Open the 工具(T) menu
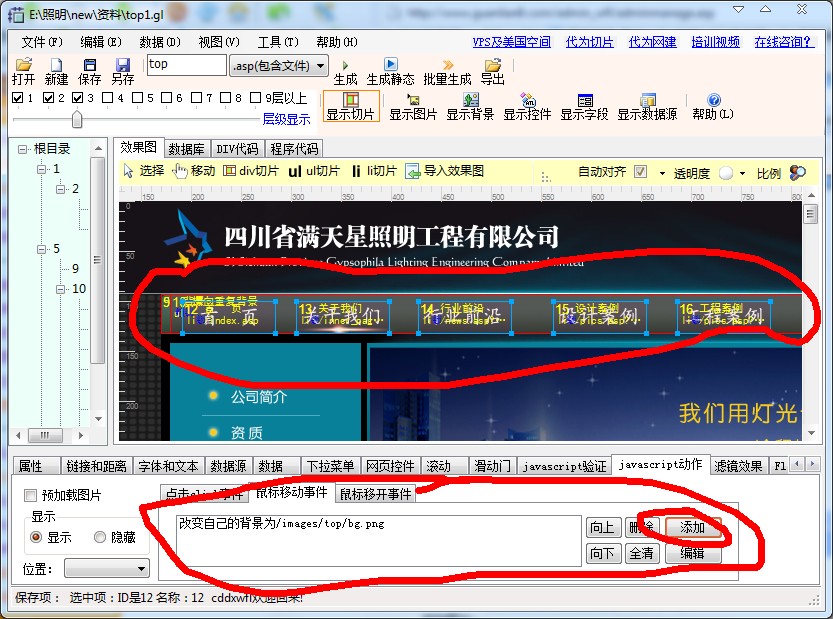The width and height of the screenshot is (833, 619). pyautogui.click(x=278, y=42)
